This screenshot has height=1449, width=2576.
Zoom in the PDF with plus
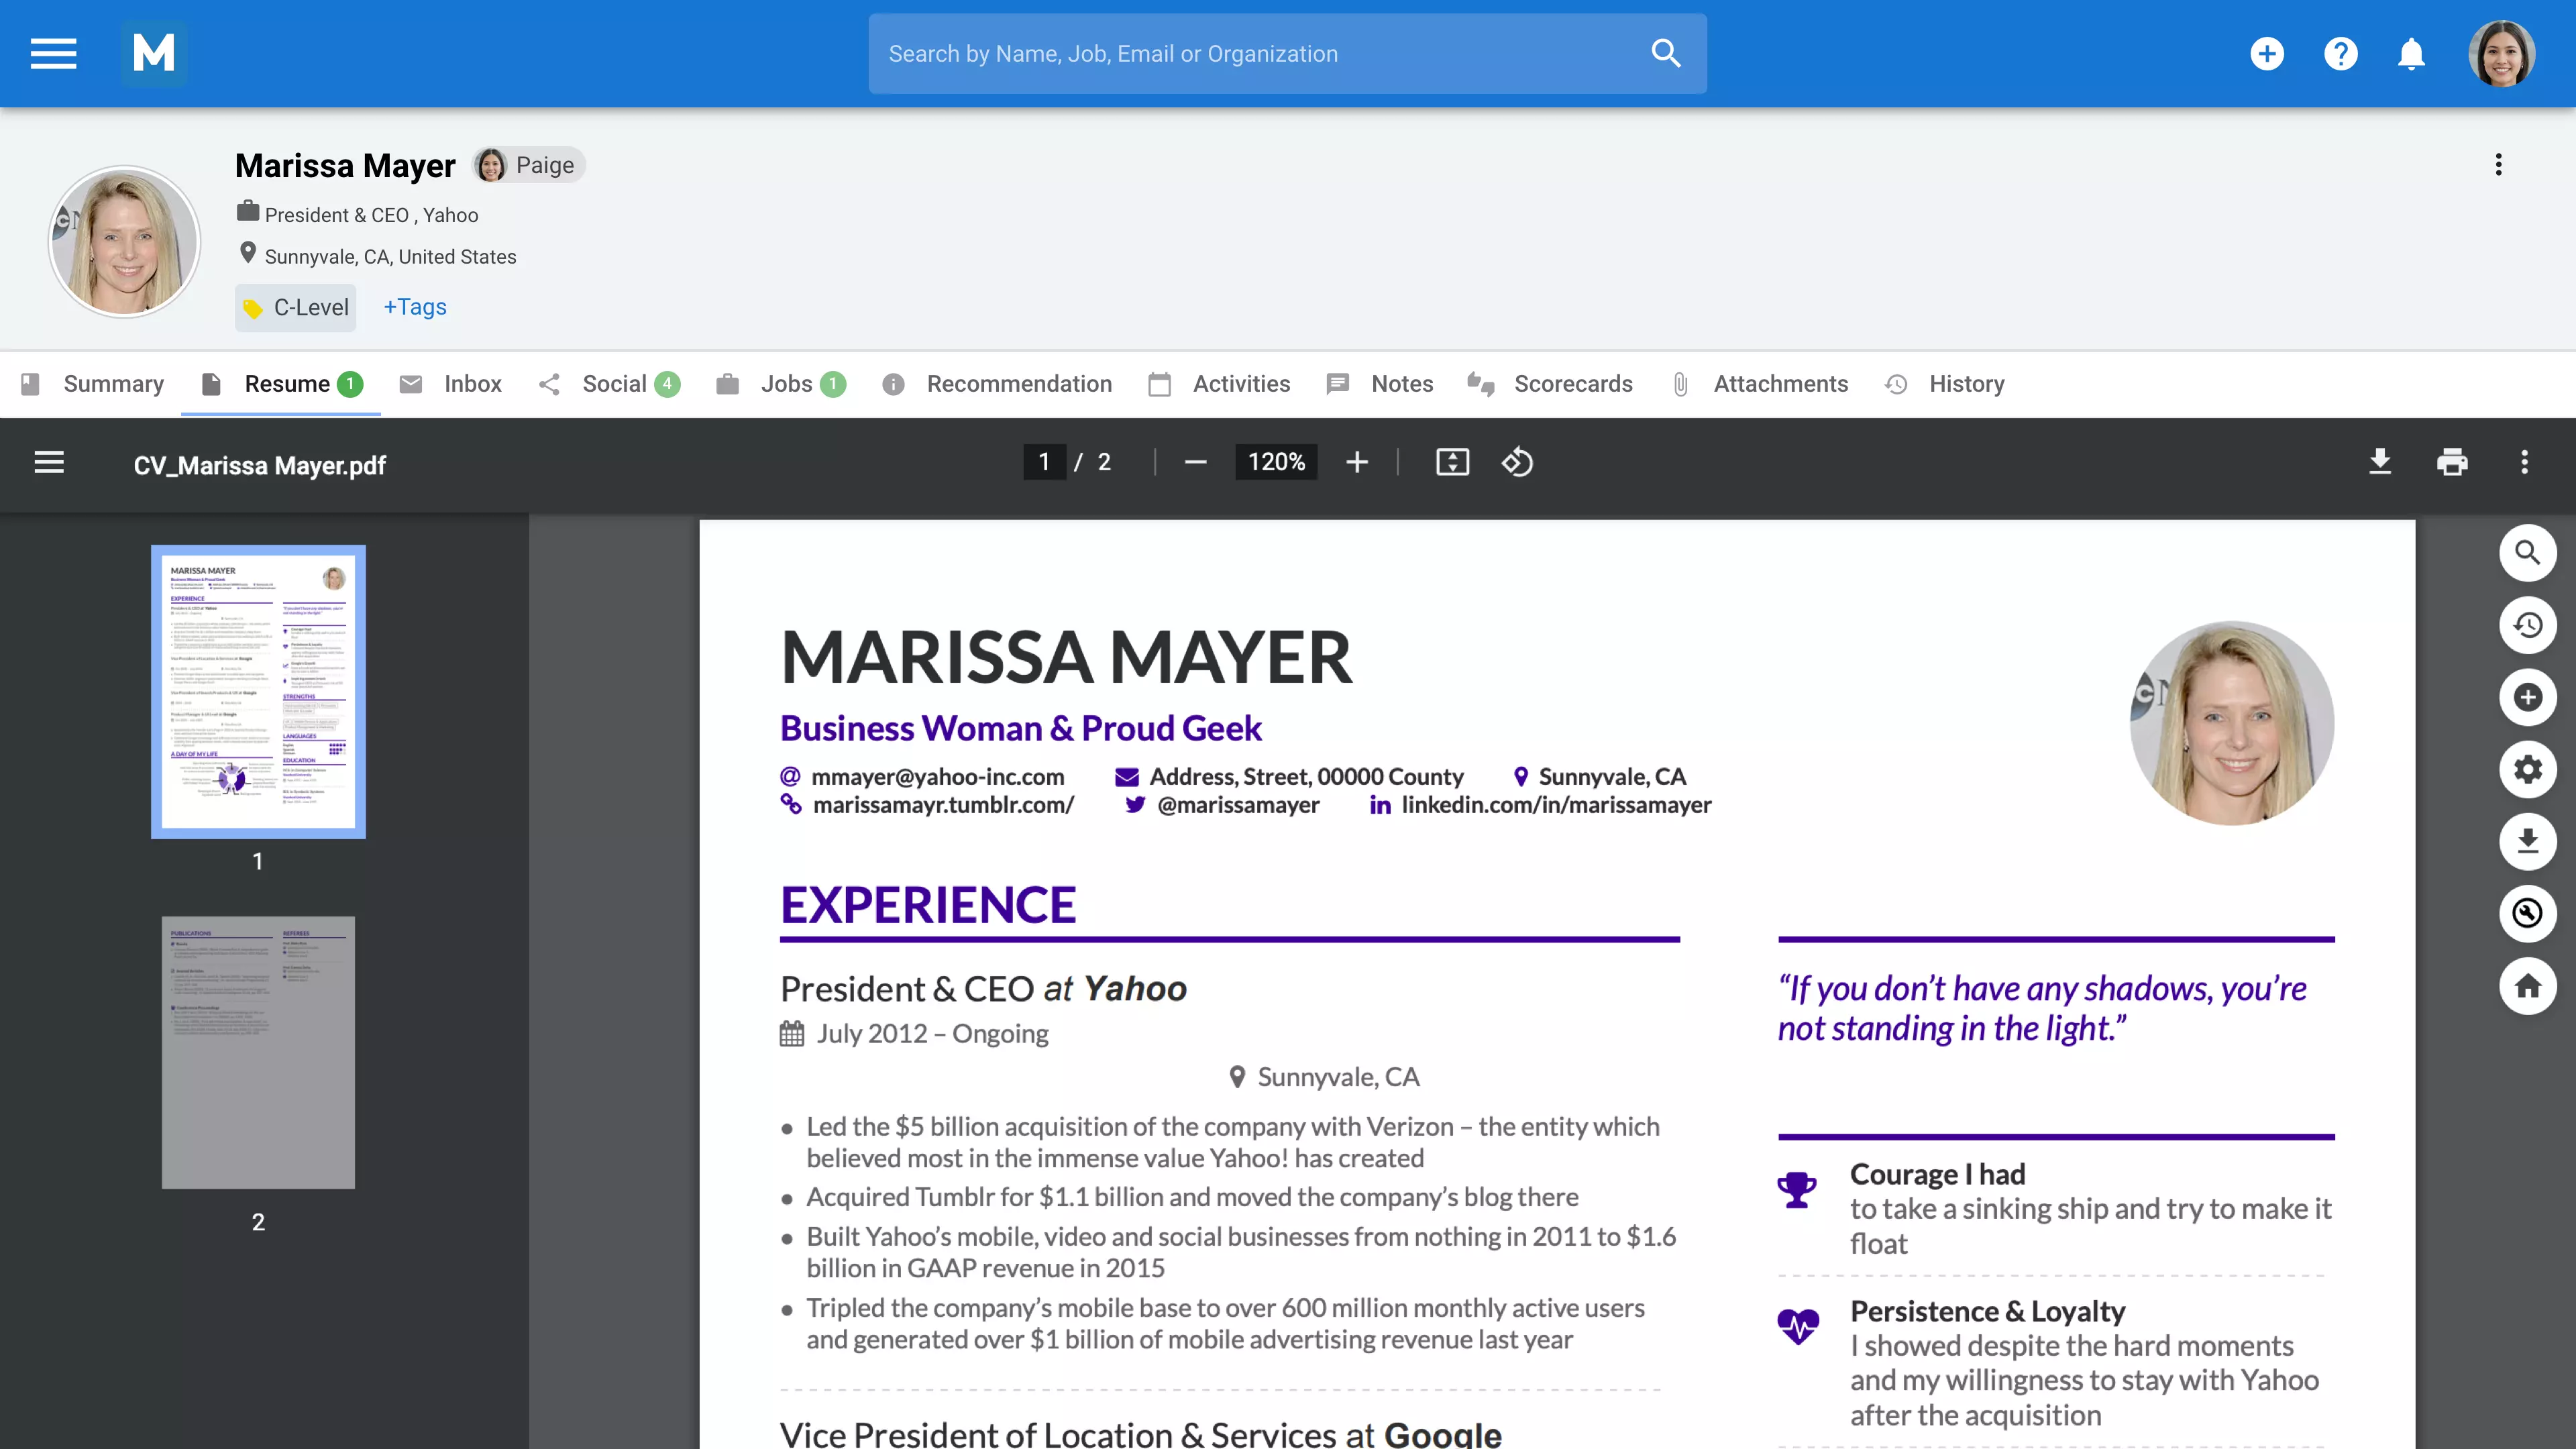1357,462
